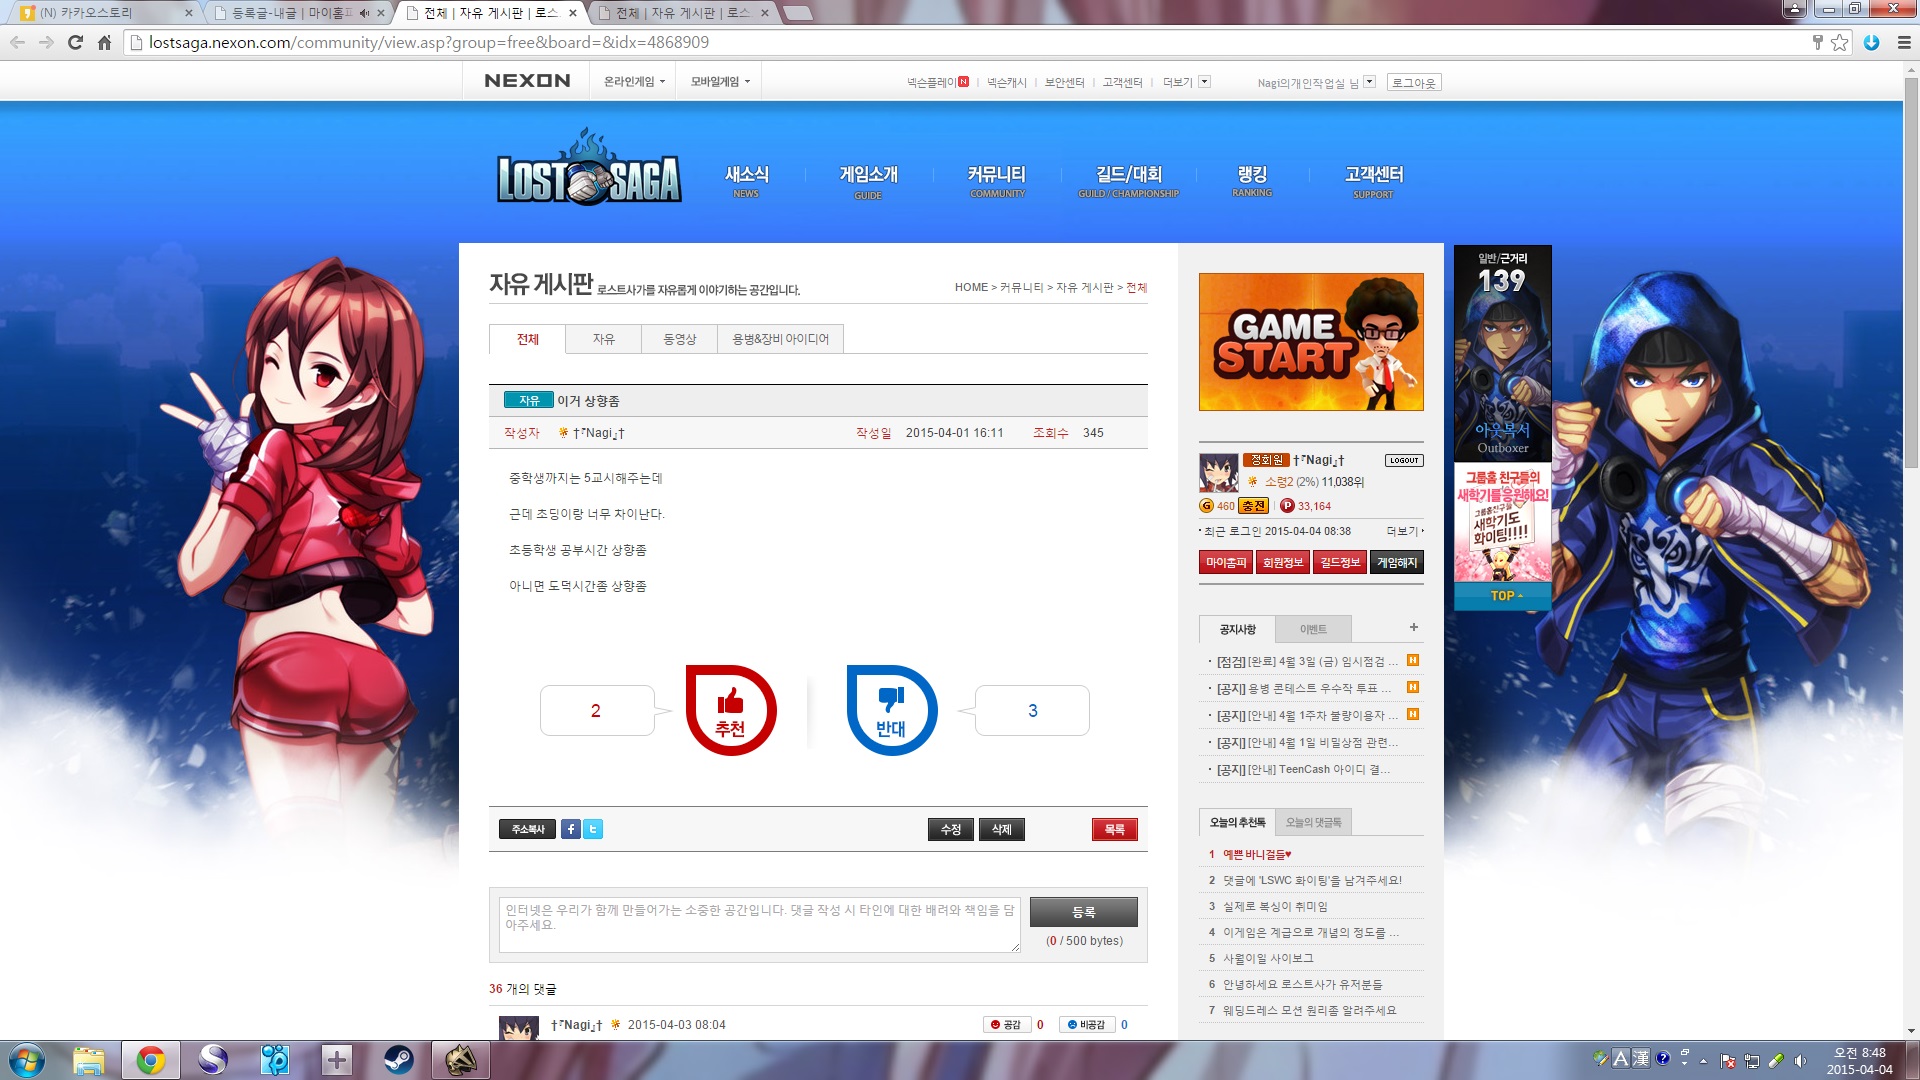This screenshot has height=1080, width=1920.
Task: Click the red thumbs-up 추천 button
Action: (731, 710)
